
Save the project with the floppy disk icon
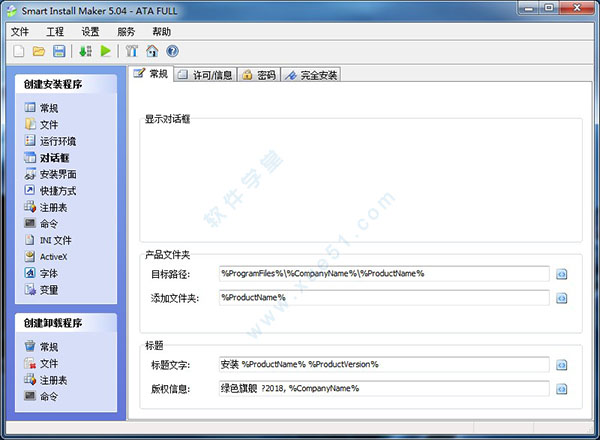pos(59,51)
